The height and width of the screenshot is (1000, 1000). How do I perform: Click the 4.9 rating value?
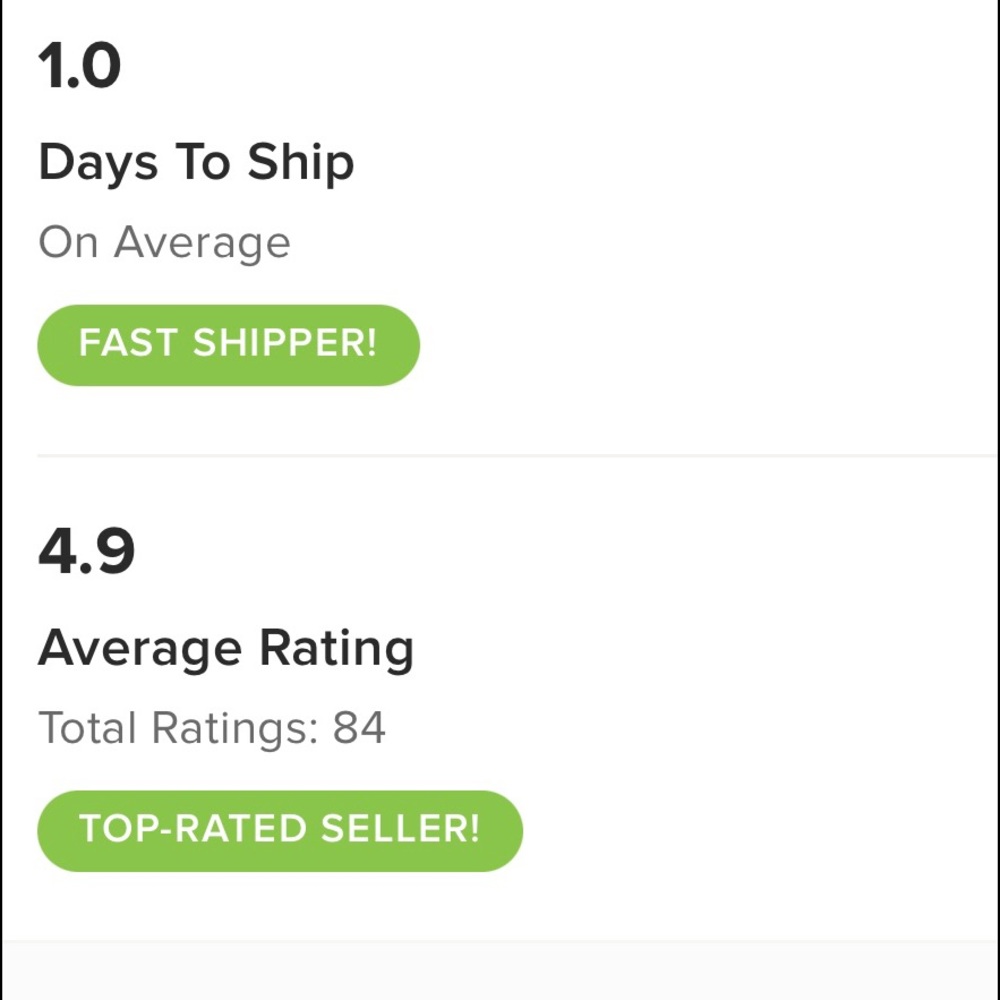point(86,553)
